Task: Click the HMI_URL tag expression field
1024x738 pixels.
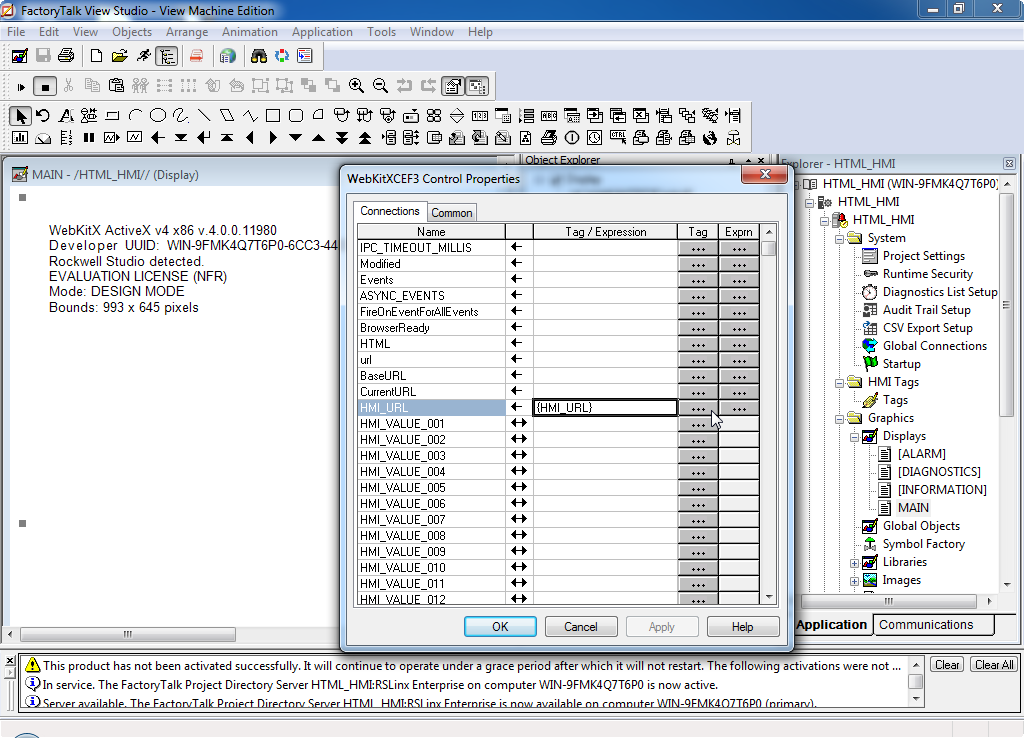Action: (x=605, y=408)
